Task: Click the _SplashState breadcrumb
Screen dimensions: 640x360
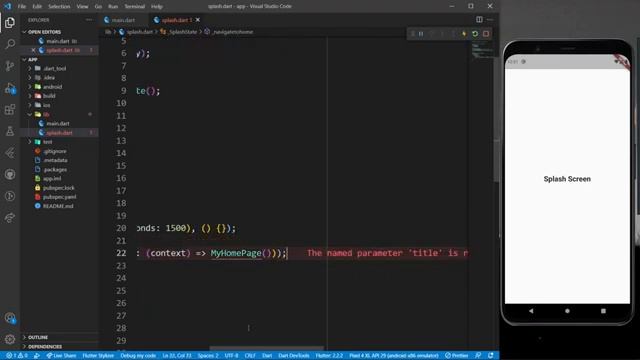Action: (183, 32)
